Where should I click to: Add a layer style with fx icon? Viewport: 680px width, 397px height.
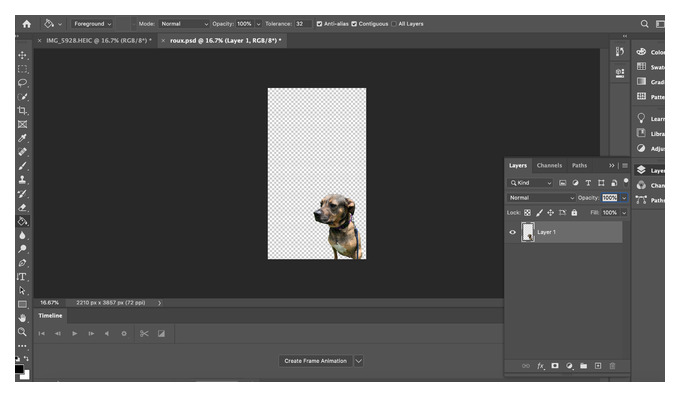click(540, 366)
